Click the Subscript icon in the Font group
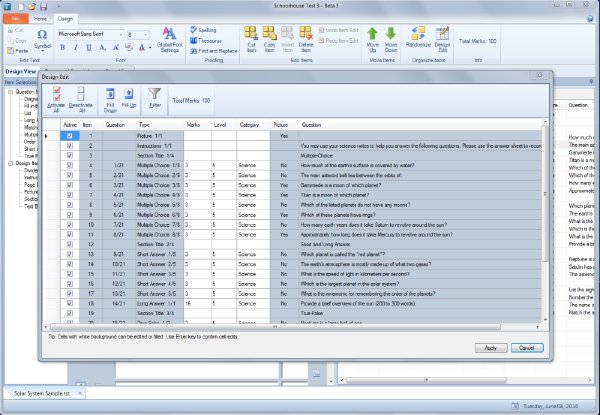This screenshot has width=600, height=415. 102,47
